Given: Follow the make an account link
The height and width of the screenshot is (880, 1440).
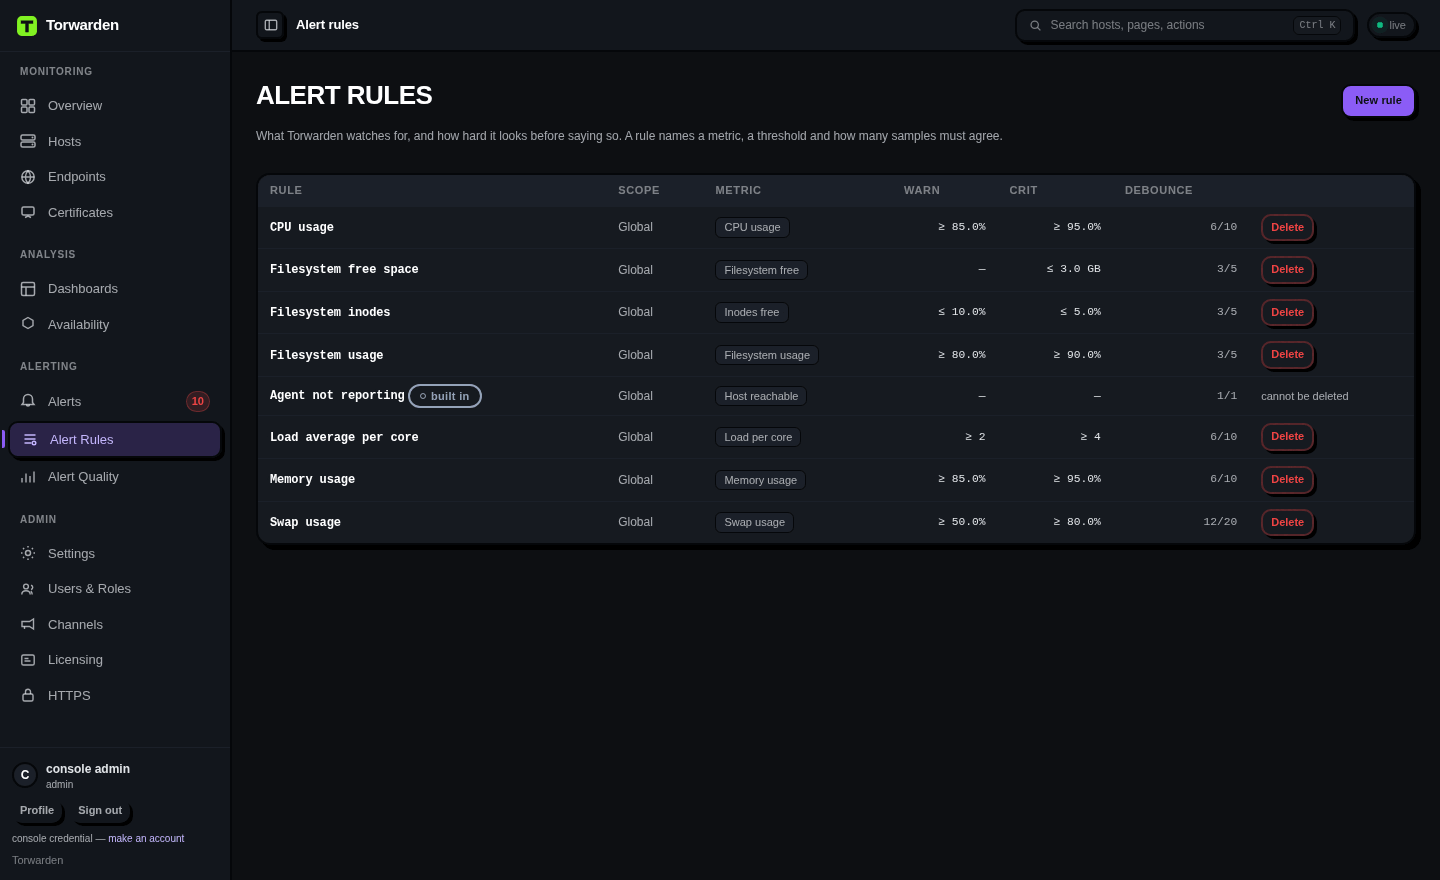Looking at the screenshot, I should point(146,839).
